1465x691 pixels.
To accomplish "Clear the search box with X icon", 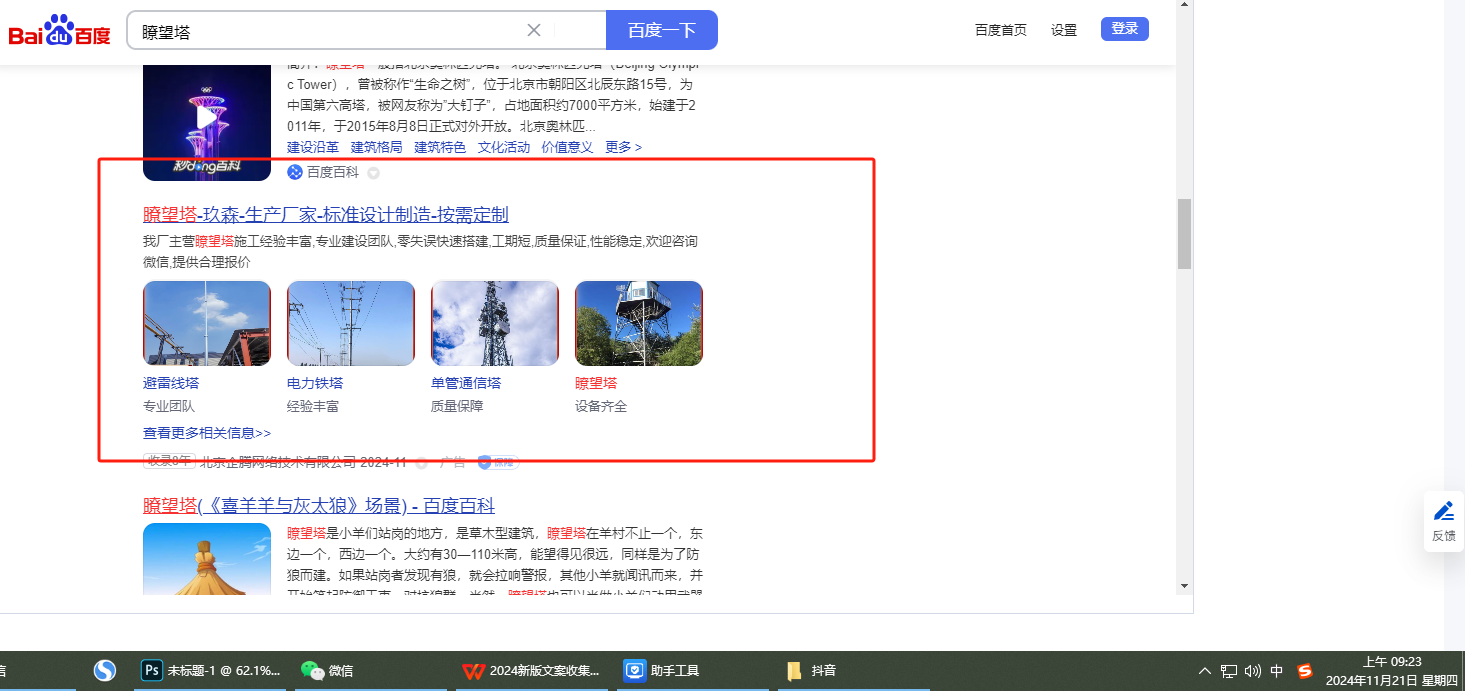I will coord(534,30).
